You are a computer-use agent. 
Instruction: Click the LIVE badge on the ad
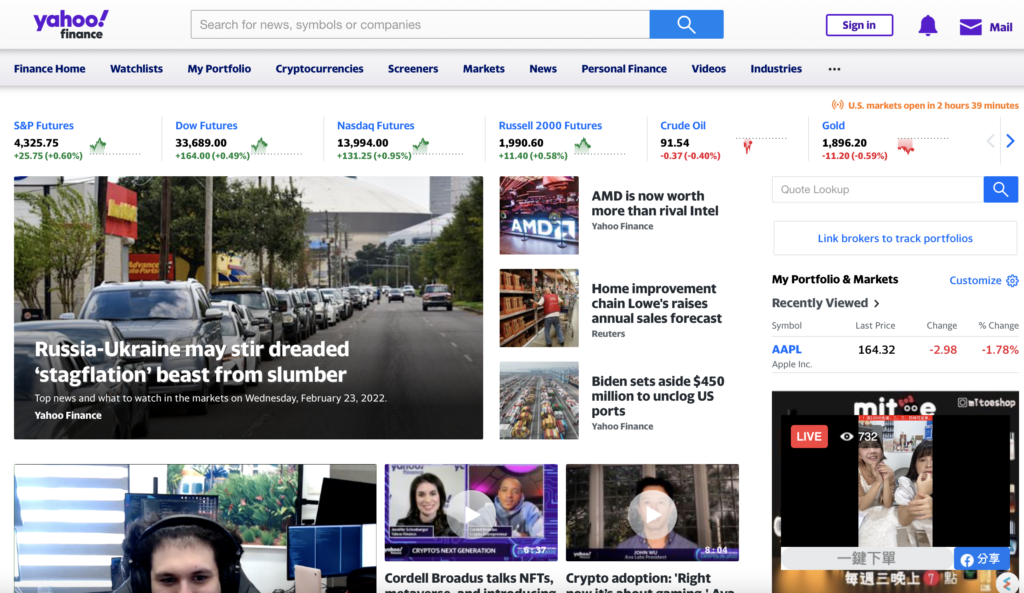[x=808, y=436]
